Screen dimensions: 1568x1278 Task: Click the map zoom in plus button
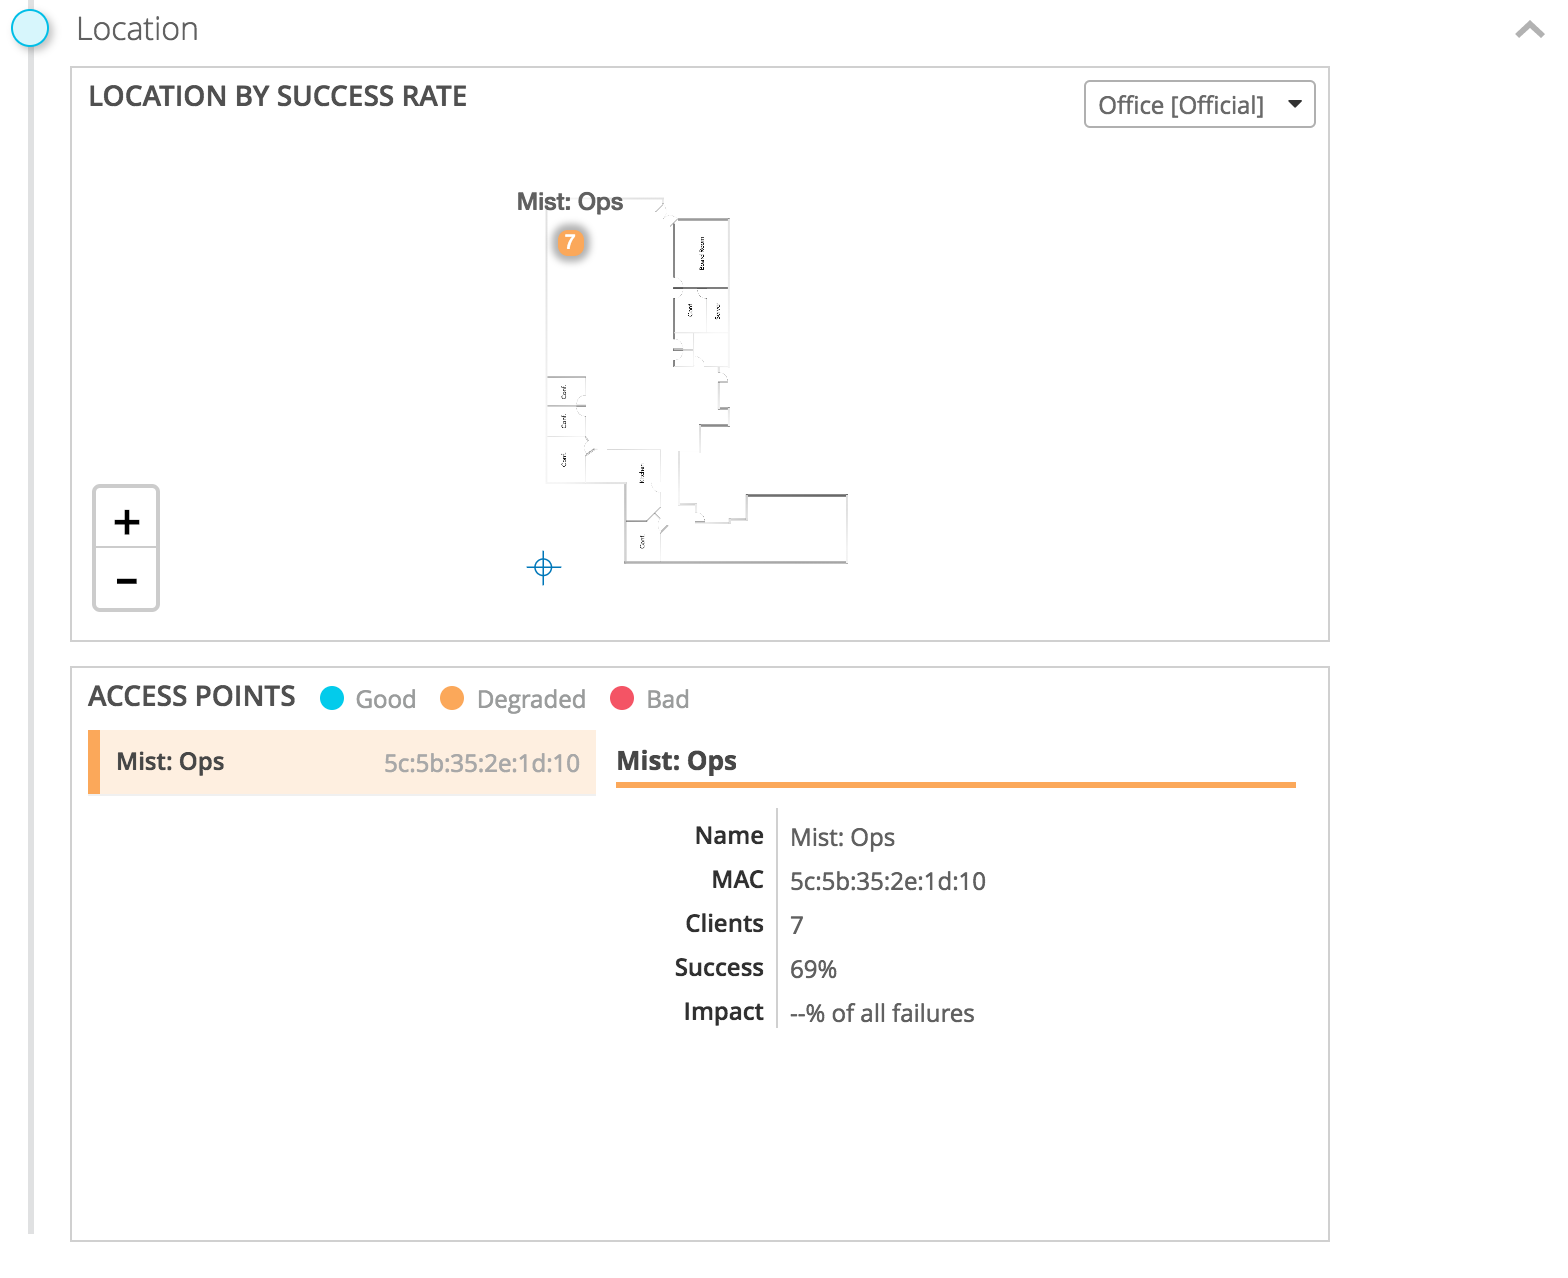pos(126,521)
